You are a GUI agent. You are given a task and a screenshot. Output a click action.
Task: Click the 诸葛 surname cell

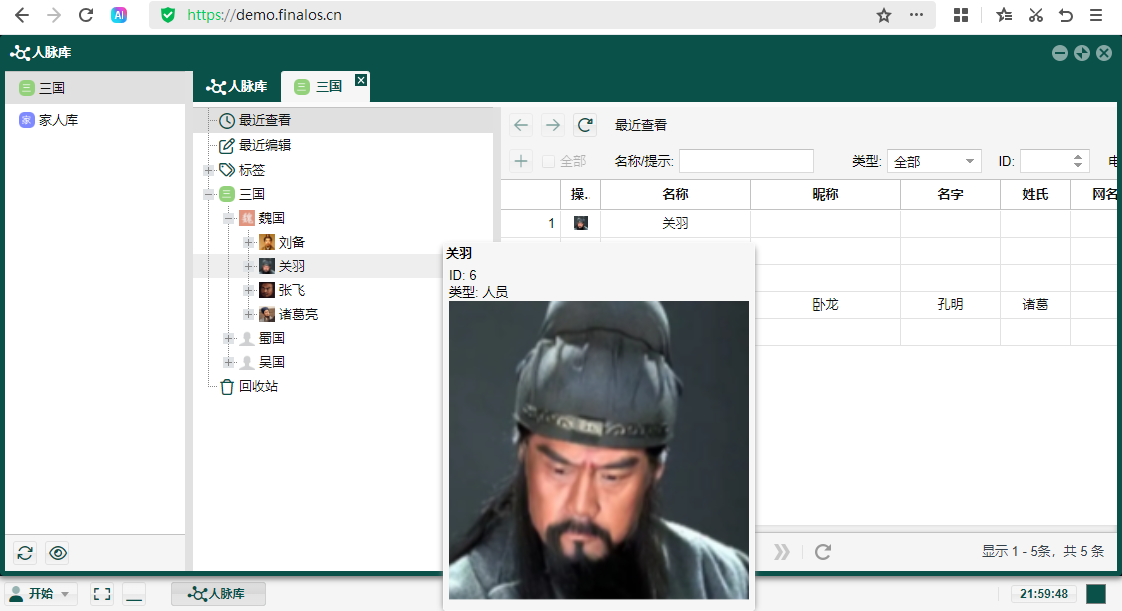click(1035, 305)
